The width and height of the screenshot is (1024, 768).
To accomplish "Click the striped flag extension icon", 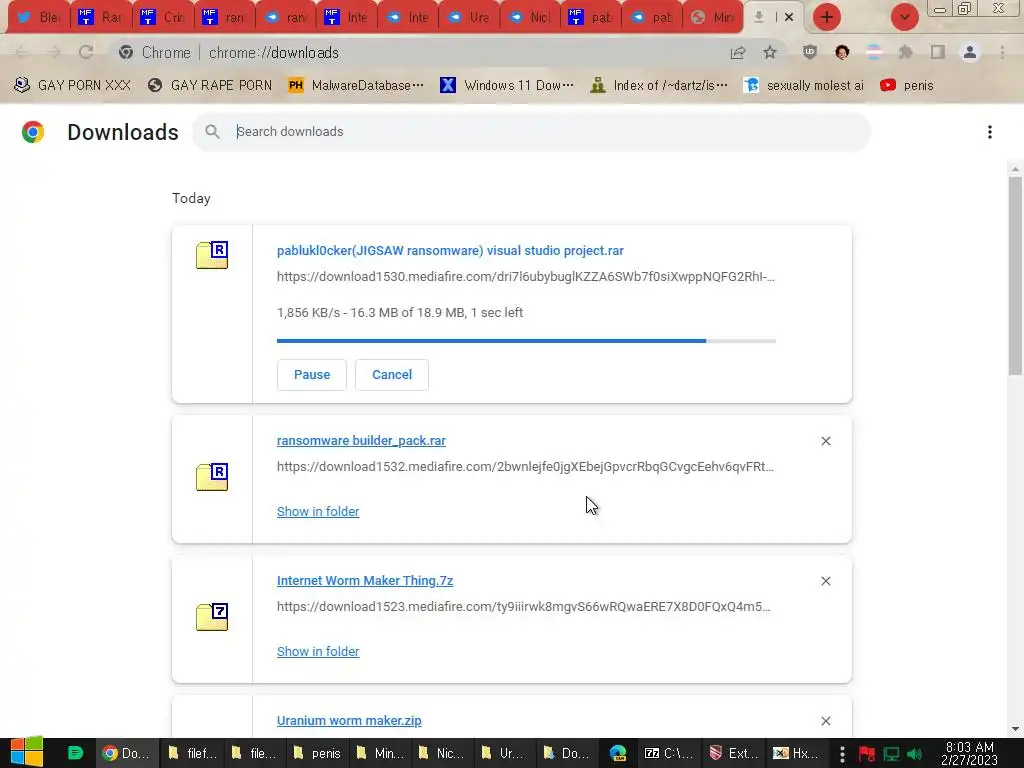I will point(873,52).
